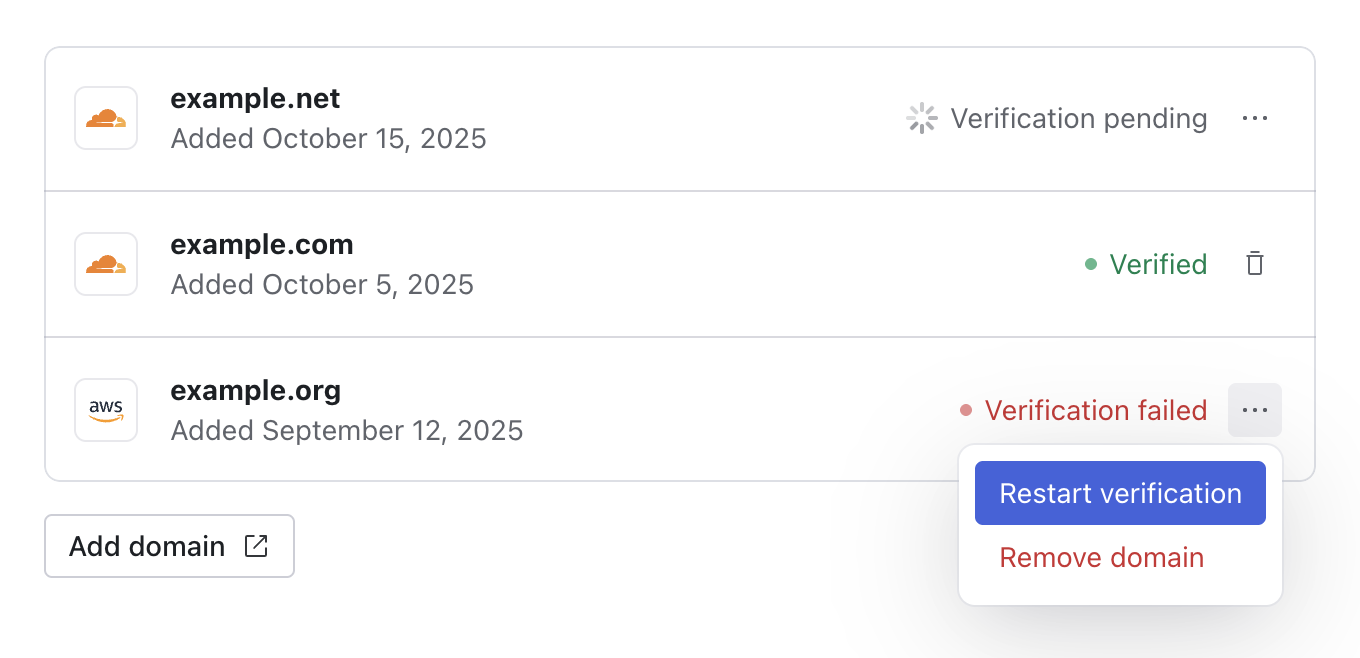
Task: Click the Cloudflare icon next to example.com
Action: (x=105, y=263)
